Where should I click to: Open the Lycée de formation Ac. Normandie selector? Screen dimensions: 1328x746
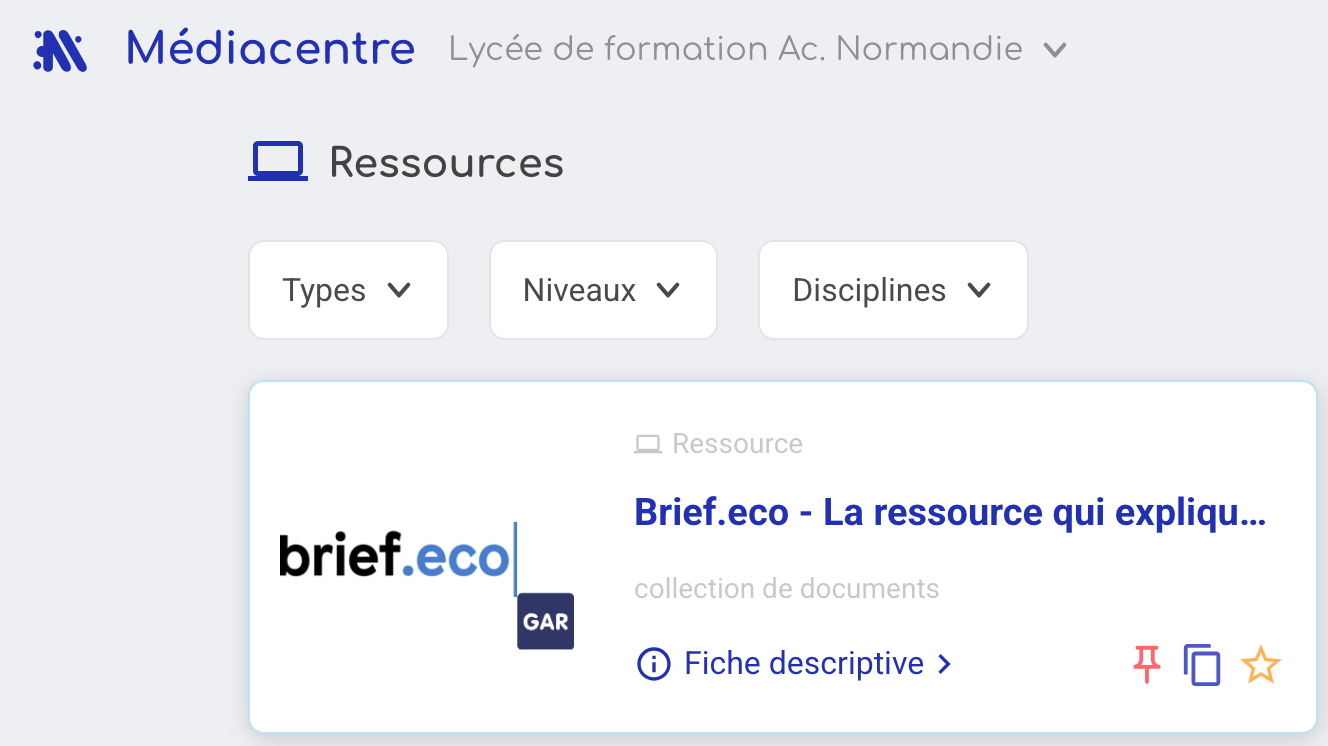coord(735,49)
